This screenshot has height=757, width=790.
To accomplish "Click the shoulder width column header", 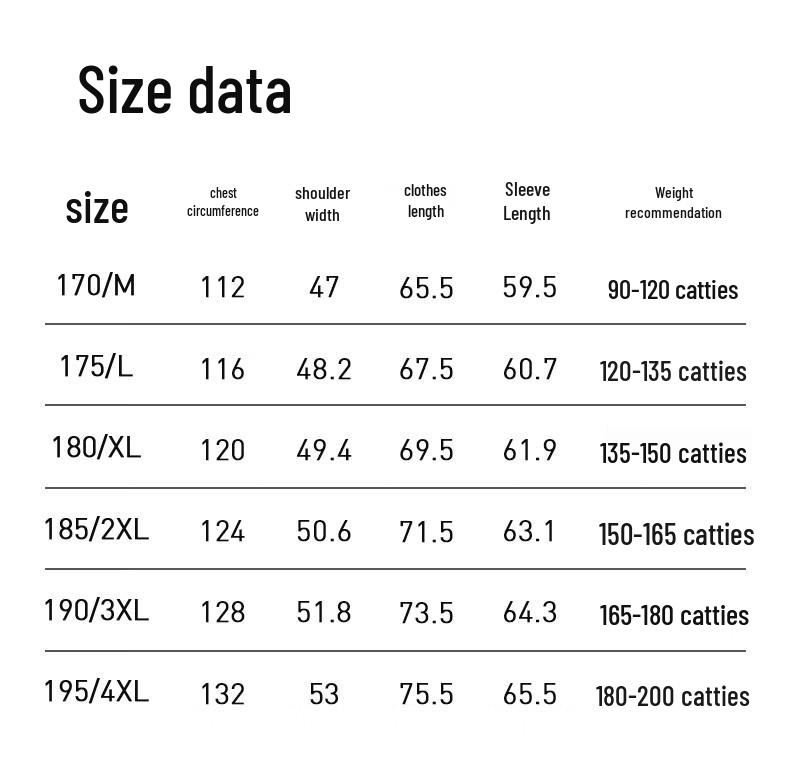I will point(322,204).
